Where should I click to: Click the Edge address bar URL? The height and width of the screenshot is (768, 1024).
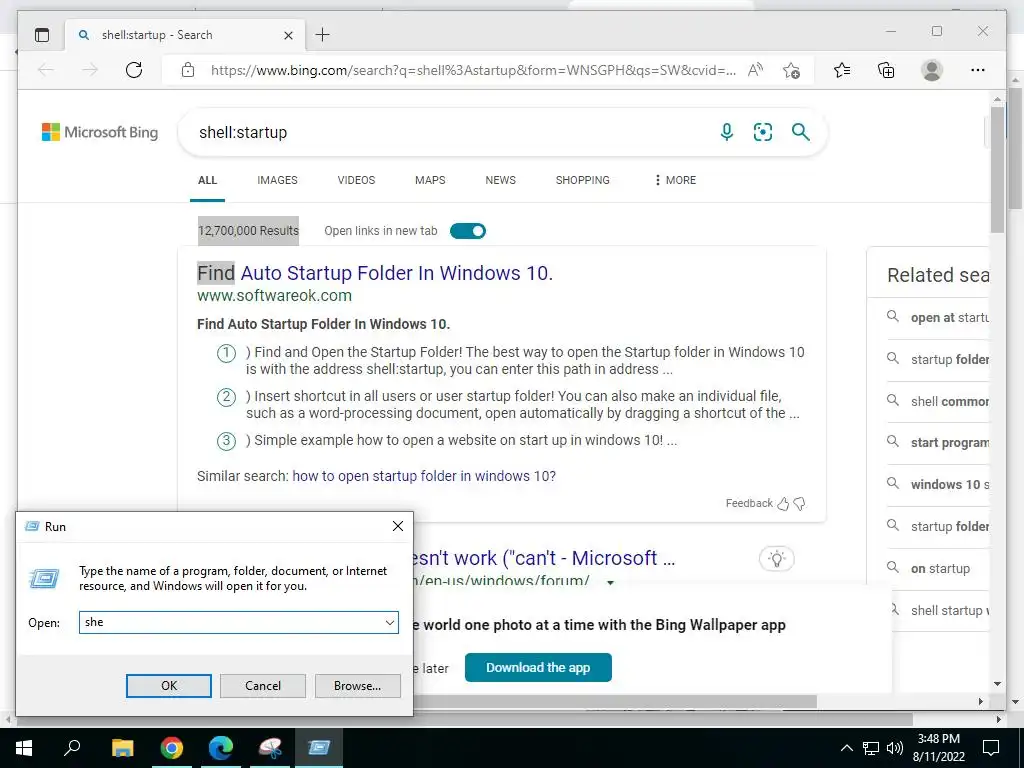473,70
